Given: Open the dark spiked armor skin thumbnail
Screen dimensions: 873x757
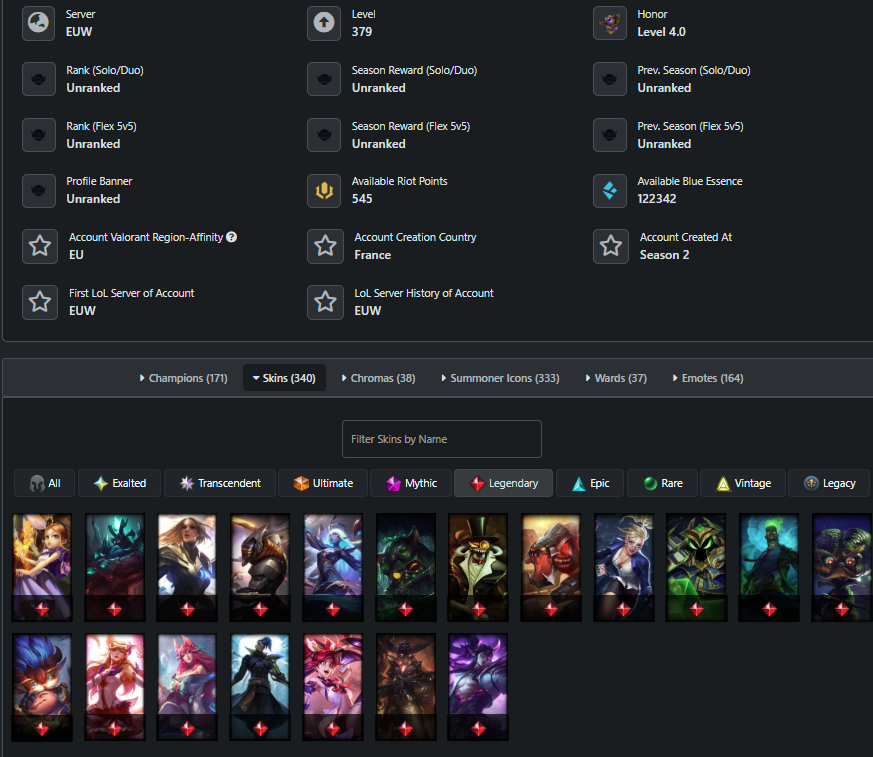Looking at the screenshot, I should [x=406, y=687].
